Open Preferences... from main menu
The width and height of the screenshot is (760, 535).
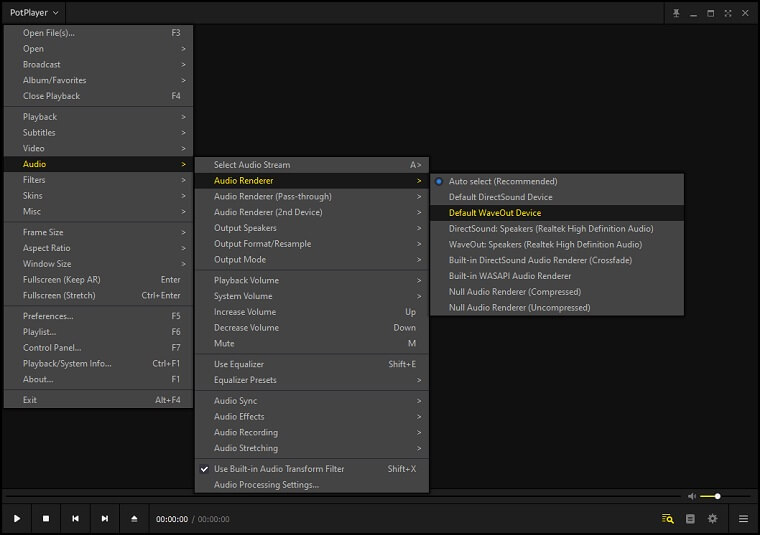(x=98, y=316)
